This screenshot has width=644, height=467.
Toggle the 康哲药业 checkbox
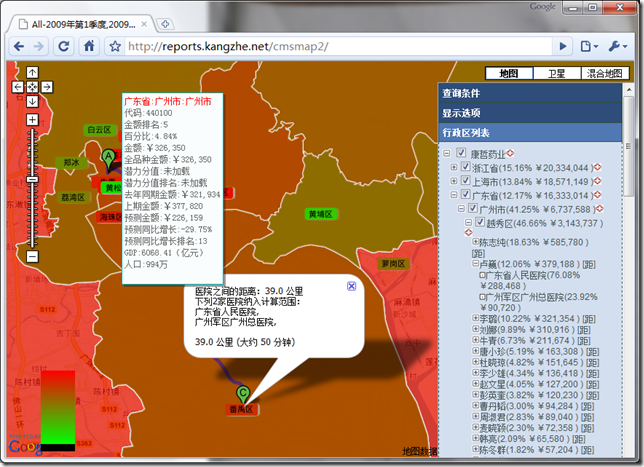[461, 153]
